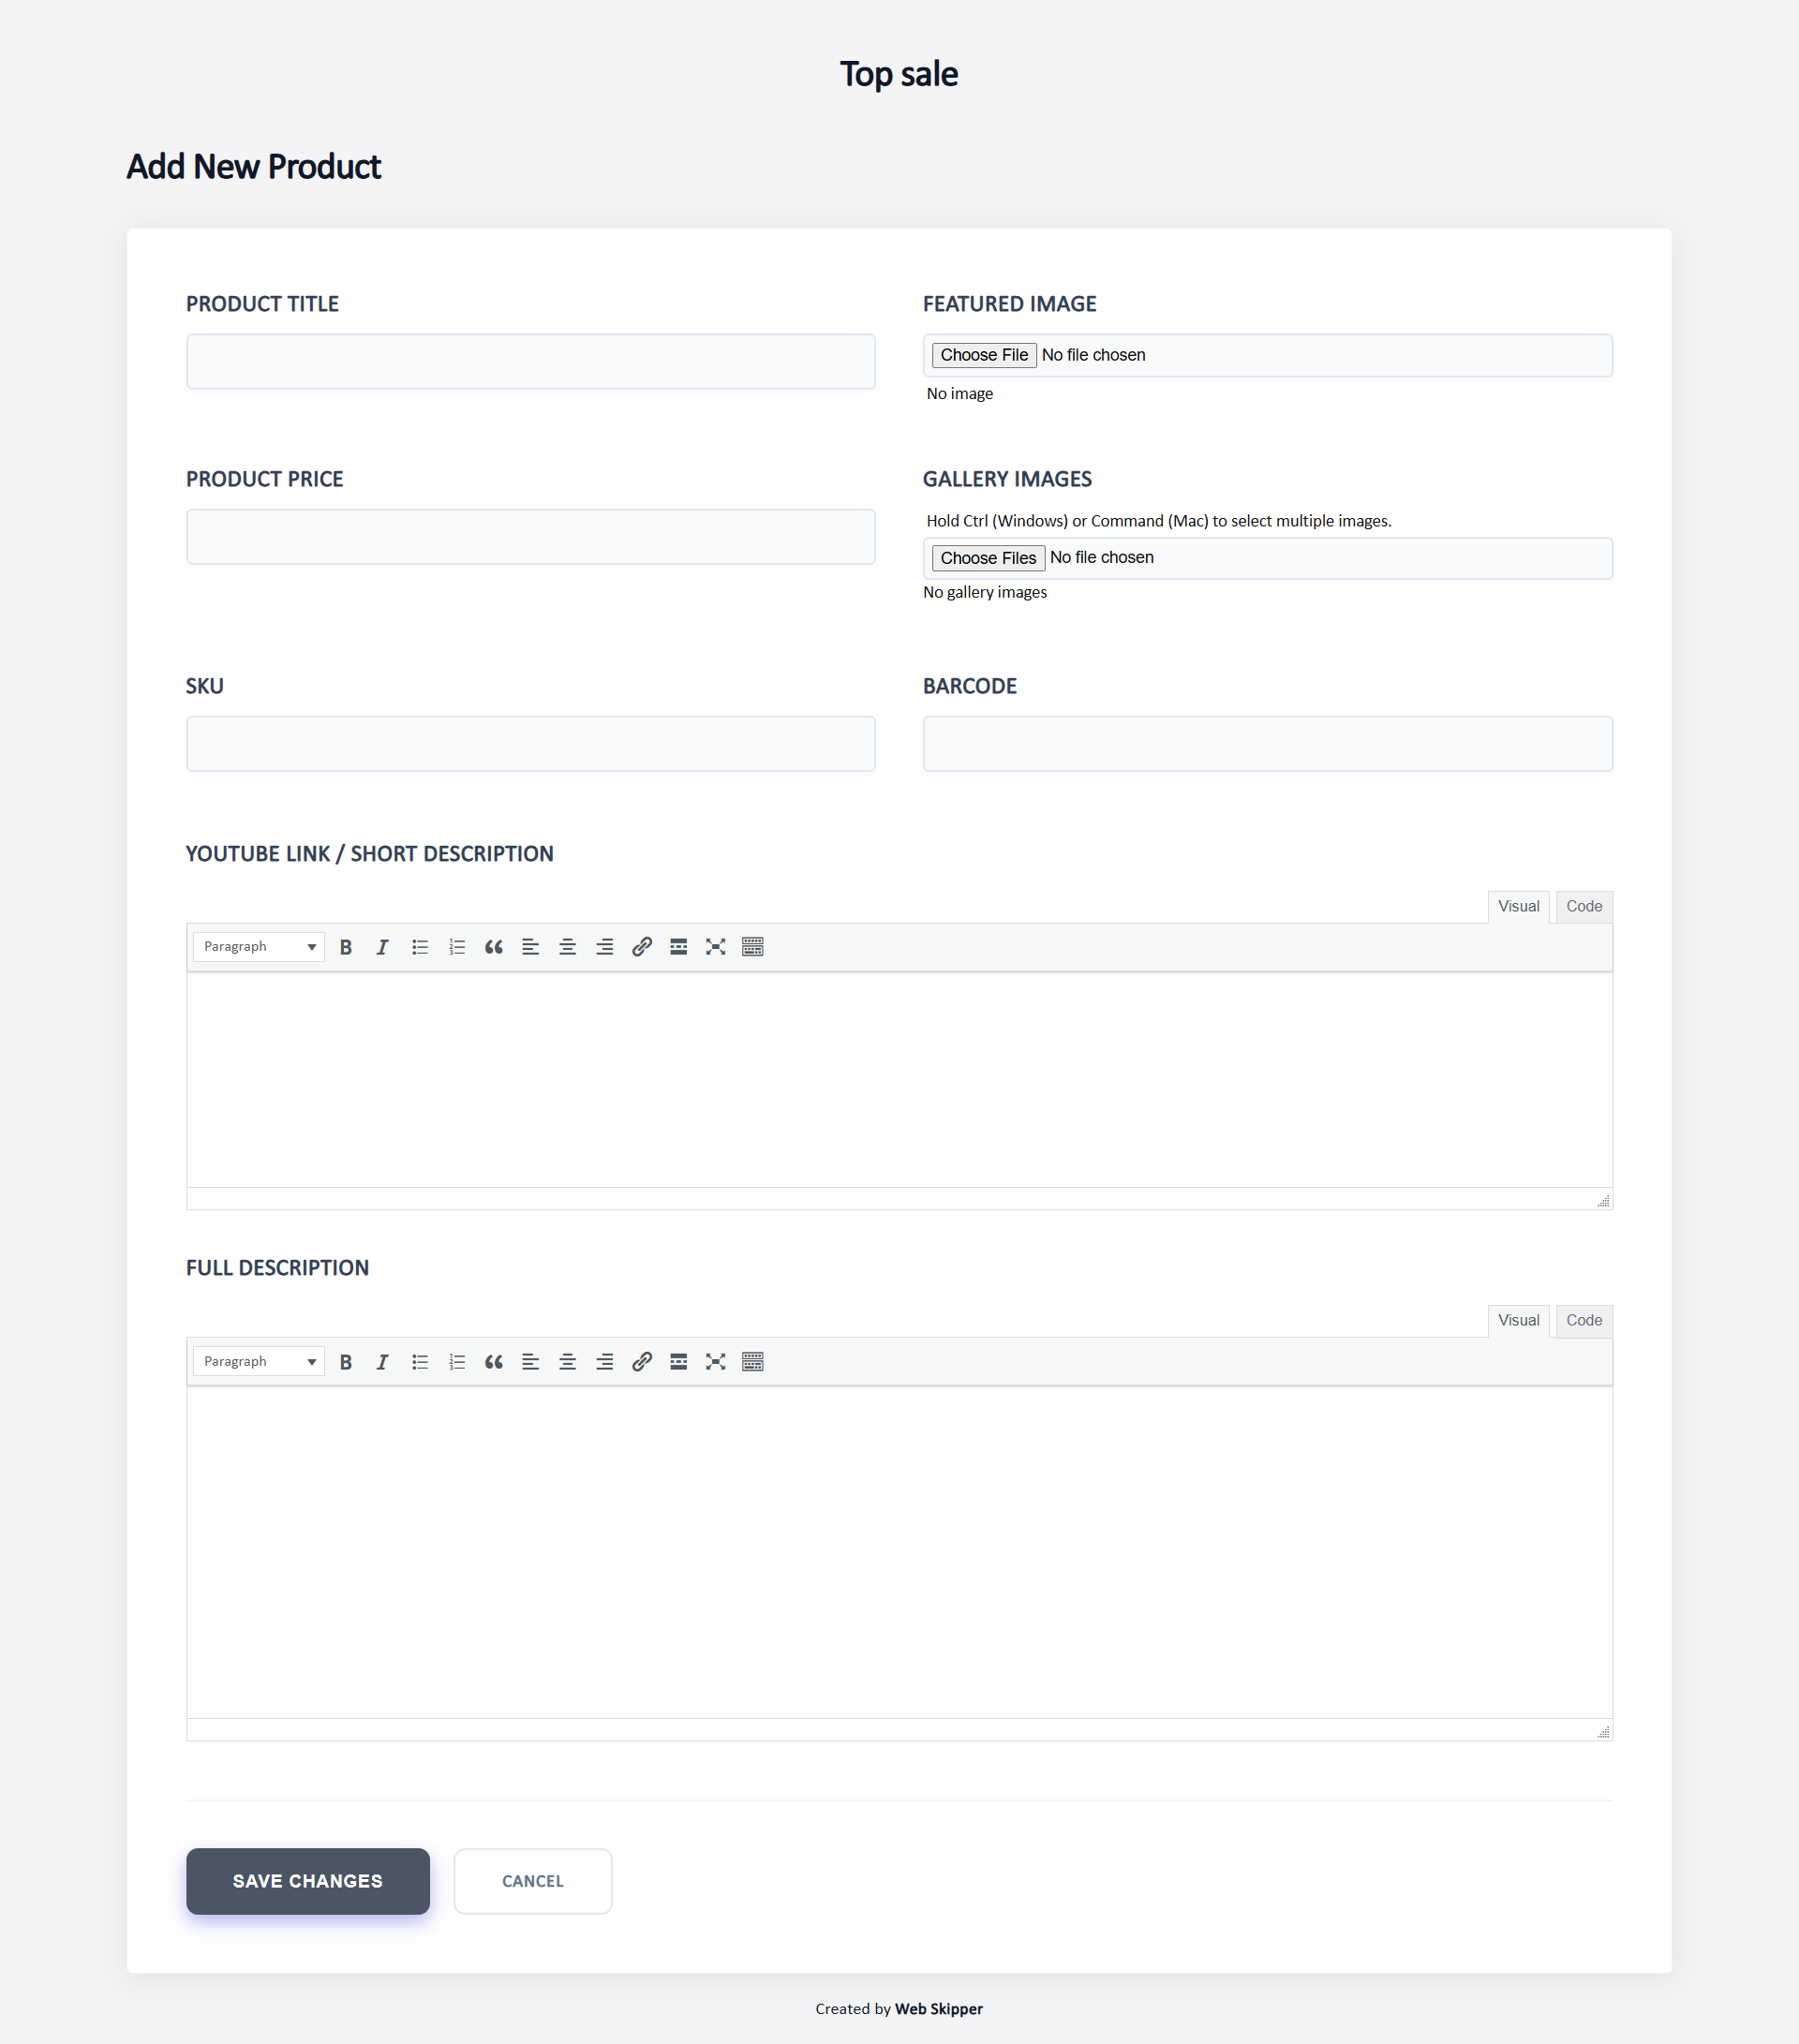Click the Save Changes button
Viewport: 1799px width, 2044px height.
308,1881
